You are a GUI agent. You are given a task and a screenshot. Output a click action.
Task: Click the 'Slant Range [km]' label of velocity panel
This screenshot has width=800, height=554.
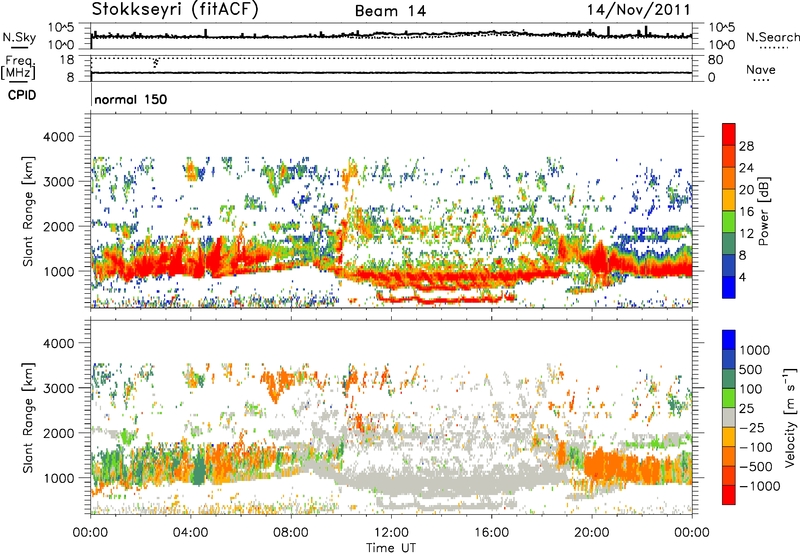click(x=28, y=418)
